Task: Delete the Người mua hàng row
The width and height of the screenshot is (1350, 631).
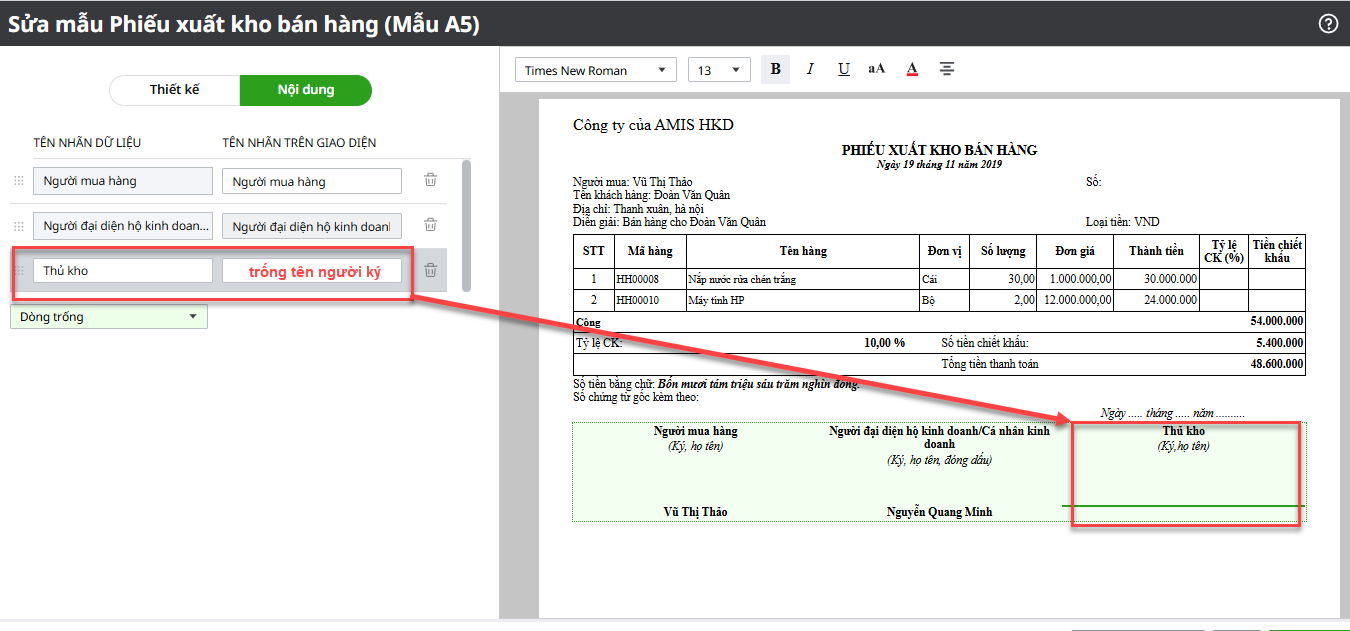Action: pyautogui.click(x=430, y=180)
